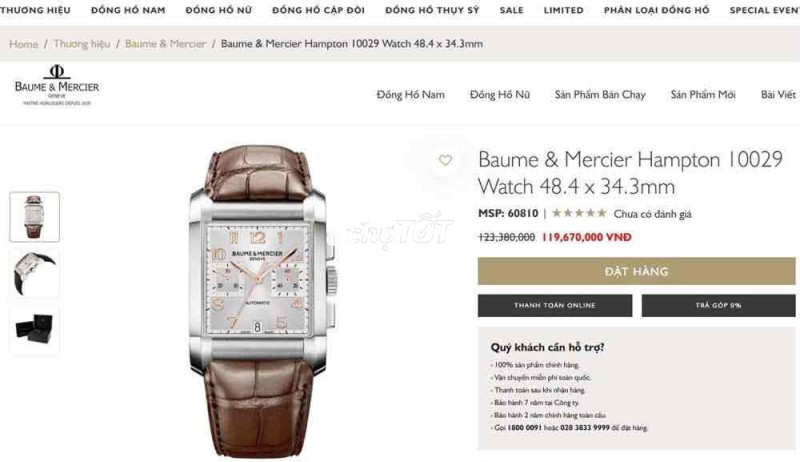Rate product using the five stars
Viewport: 800px width, 462px height.
[x=579, y=213]
